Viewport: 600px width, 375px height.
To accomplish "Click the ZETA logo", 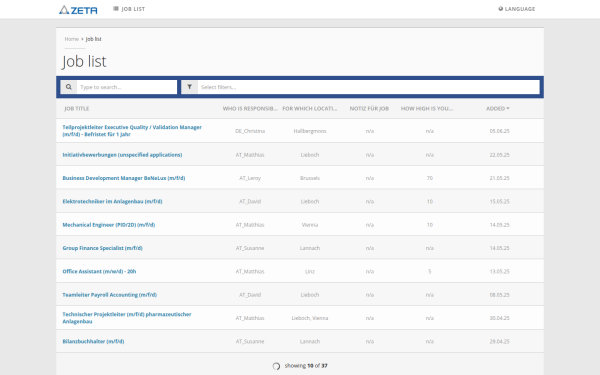I will [x=78, y=10].
